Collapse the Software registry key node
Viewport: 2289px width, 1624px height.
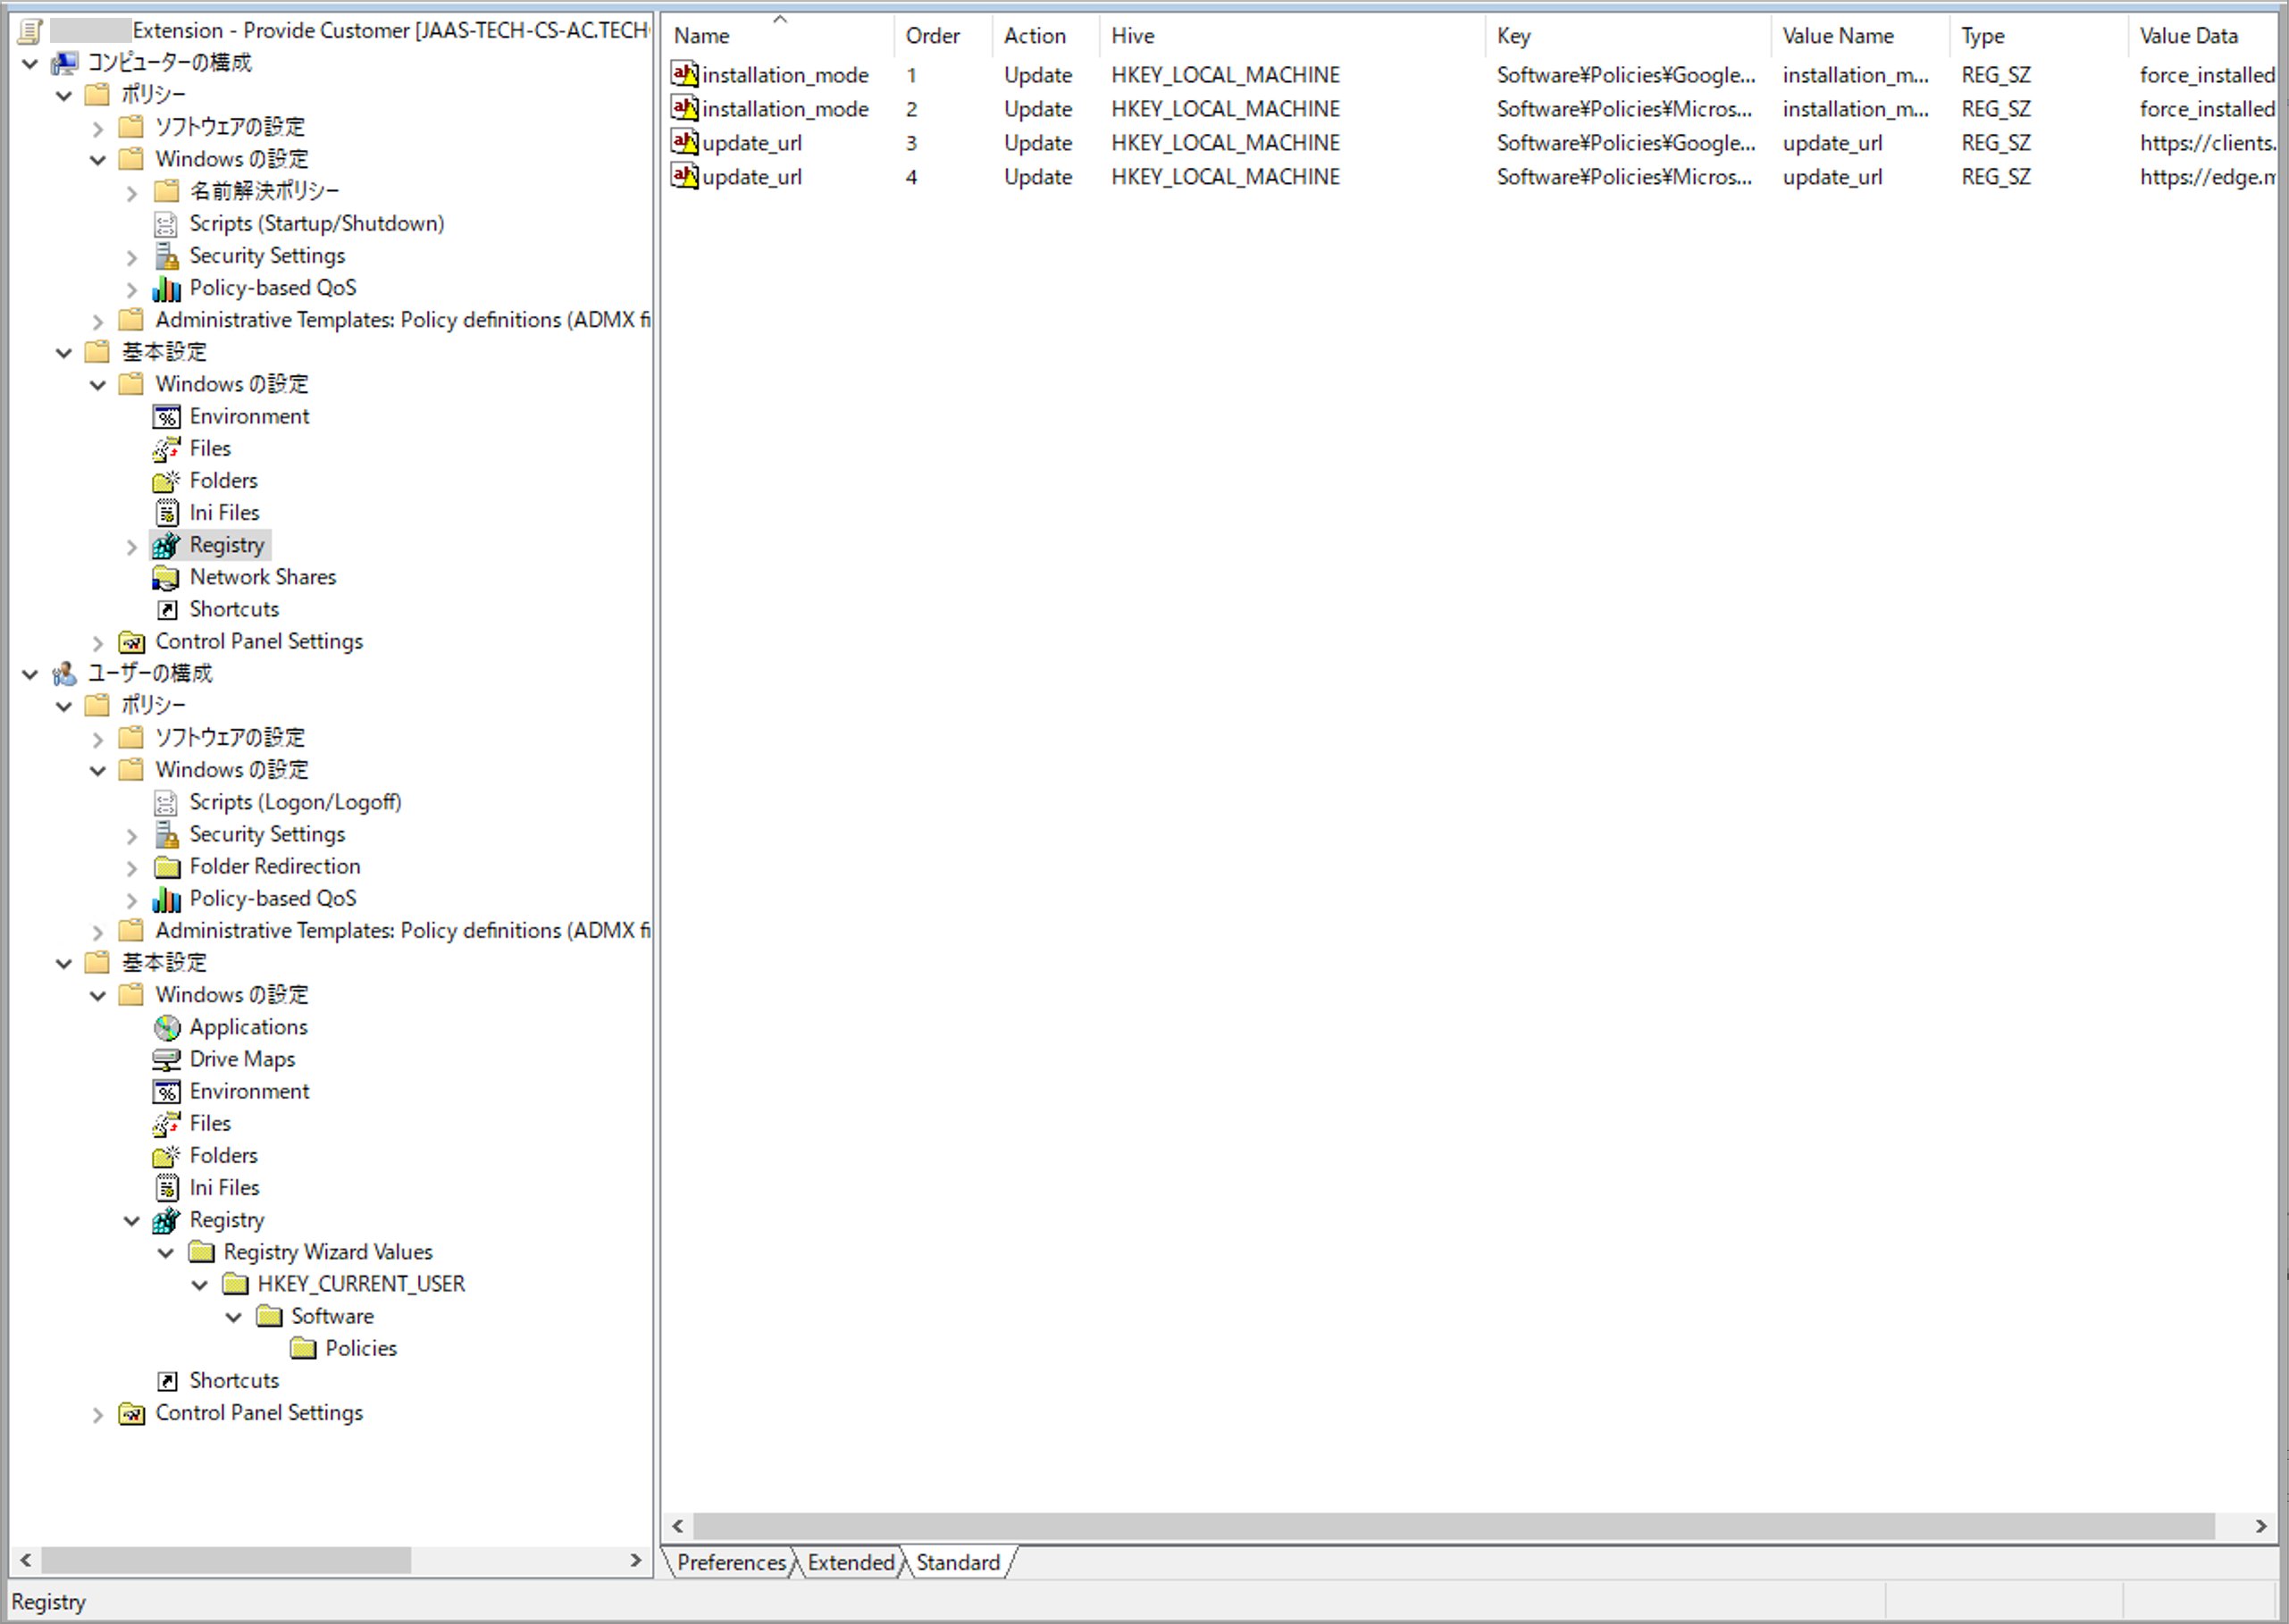tap(234, 1318)
